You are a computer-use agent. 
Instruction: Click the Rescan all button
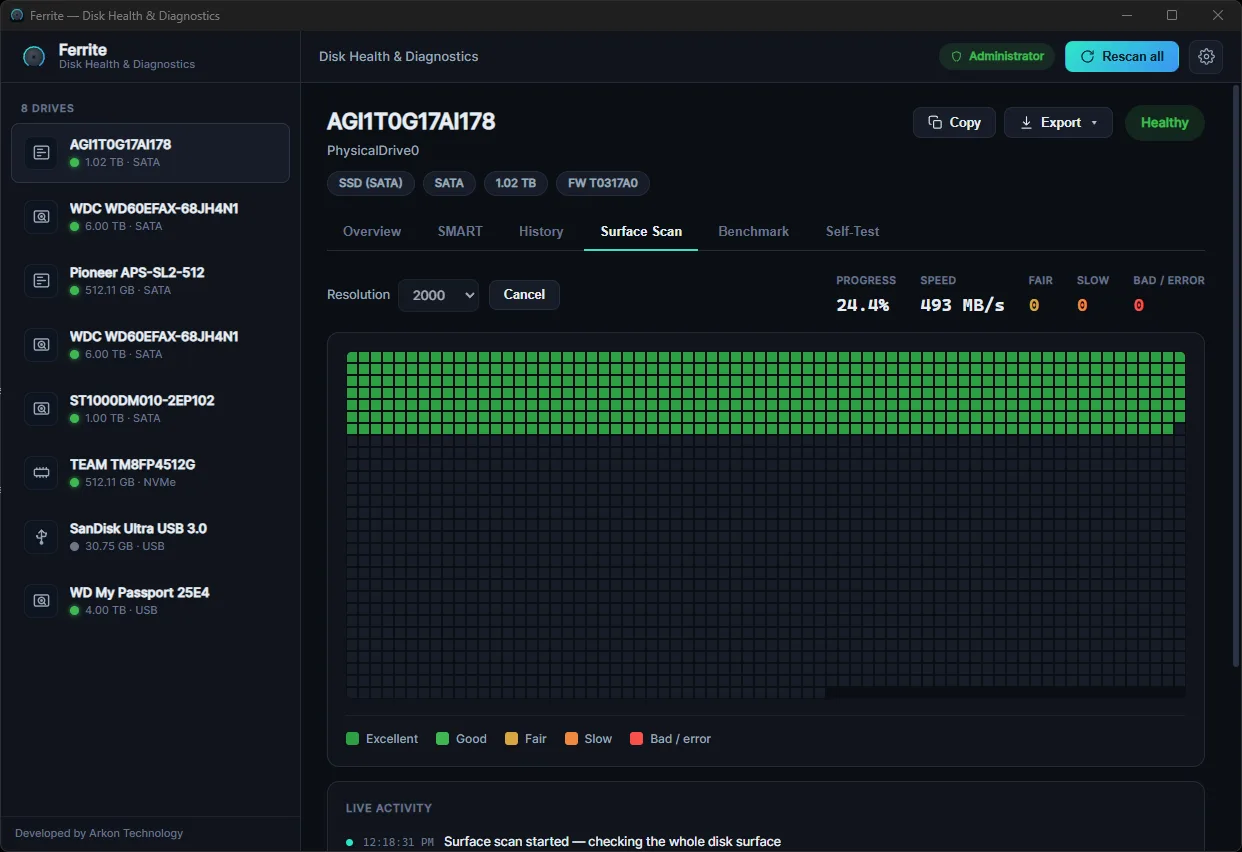[1122, 57]
